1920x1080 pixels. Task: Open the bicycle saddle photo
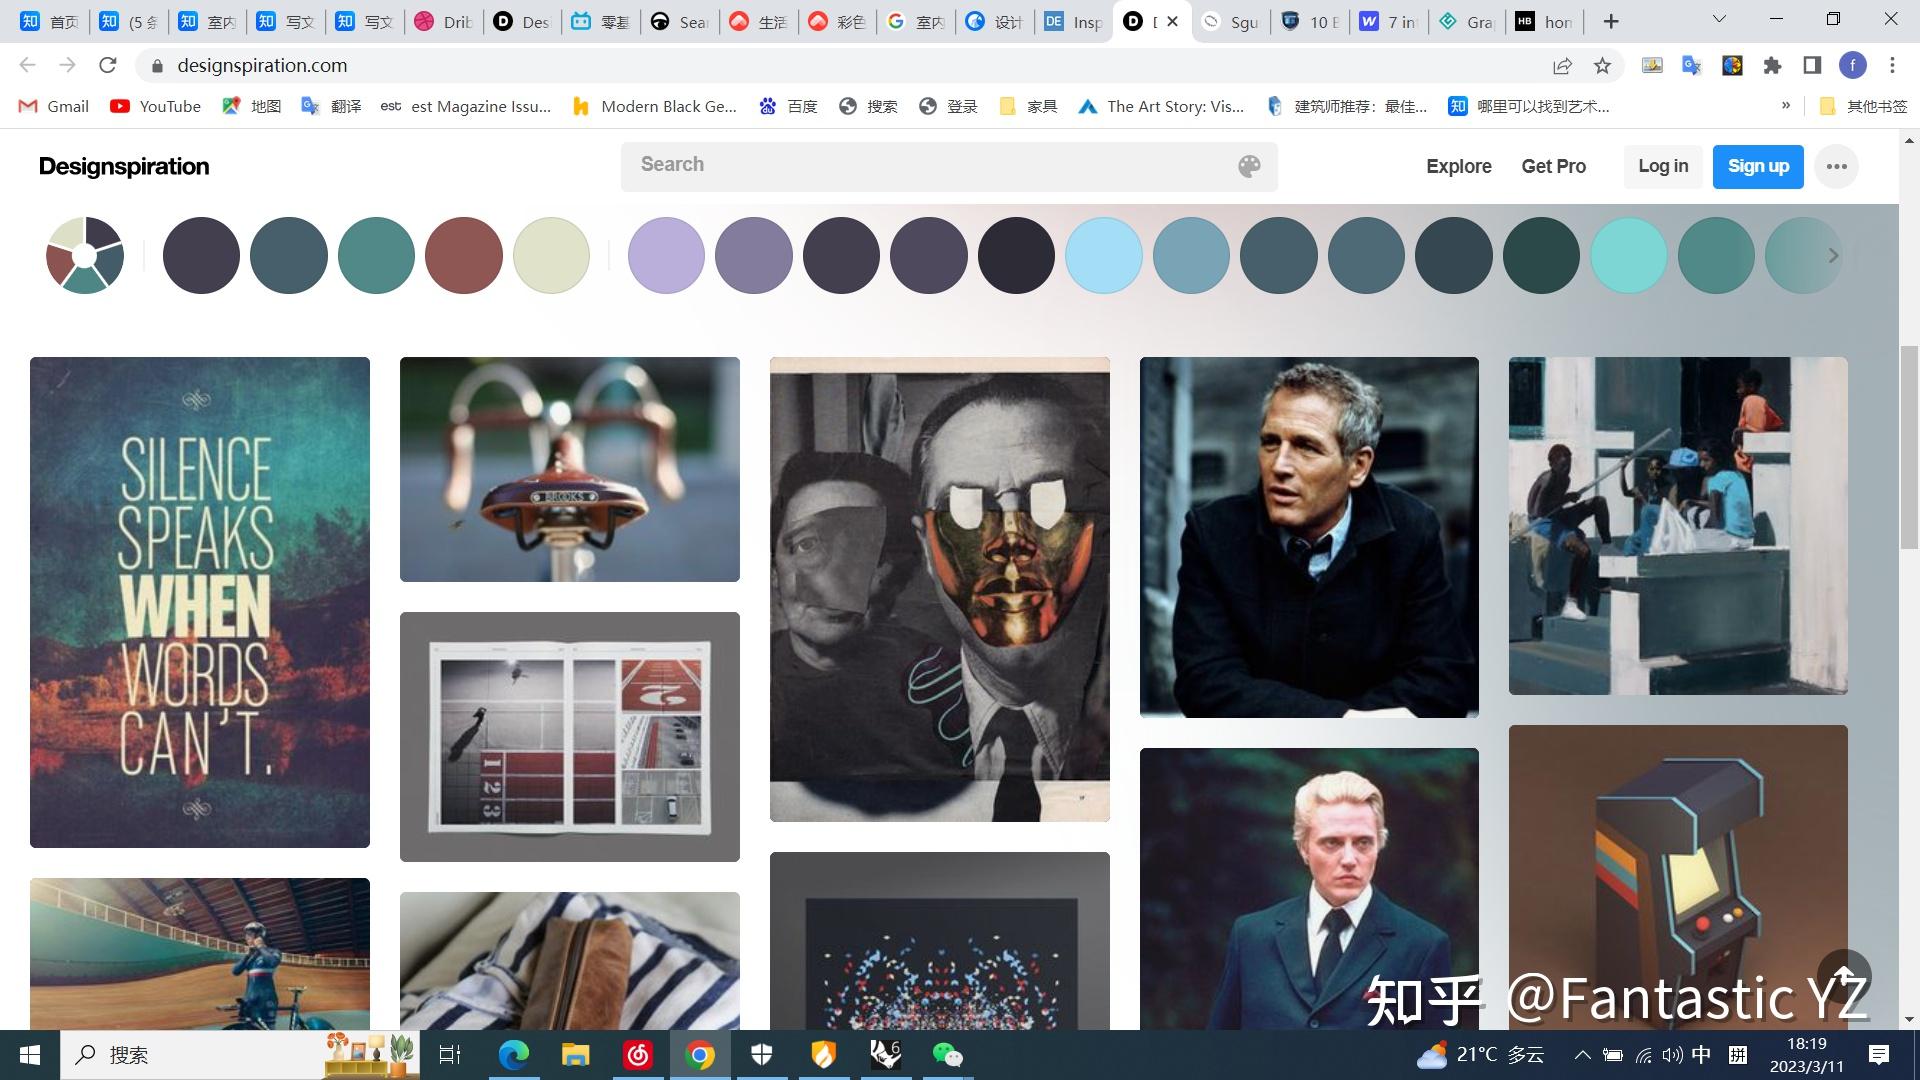coord(570,469)
